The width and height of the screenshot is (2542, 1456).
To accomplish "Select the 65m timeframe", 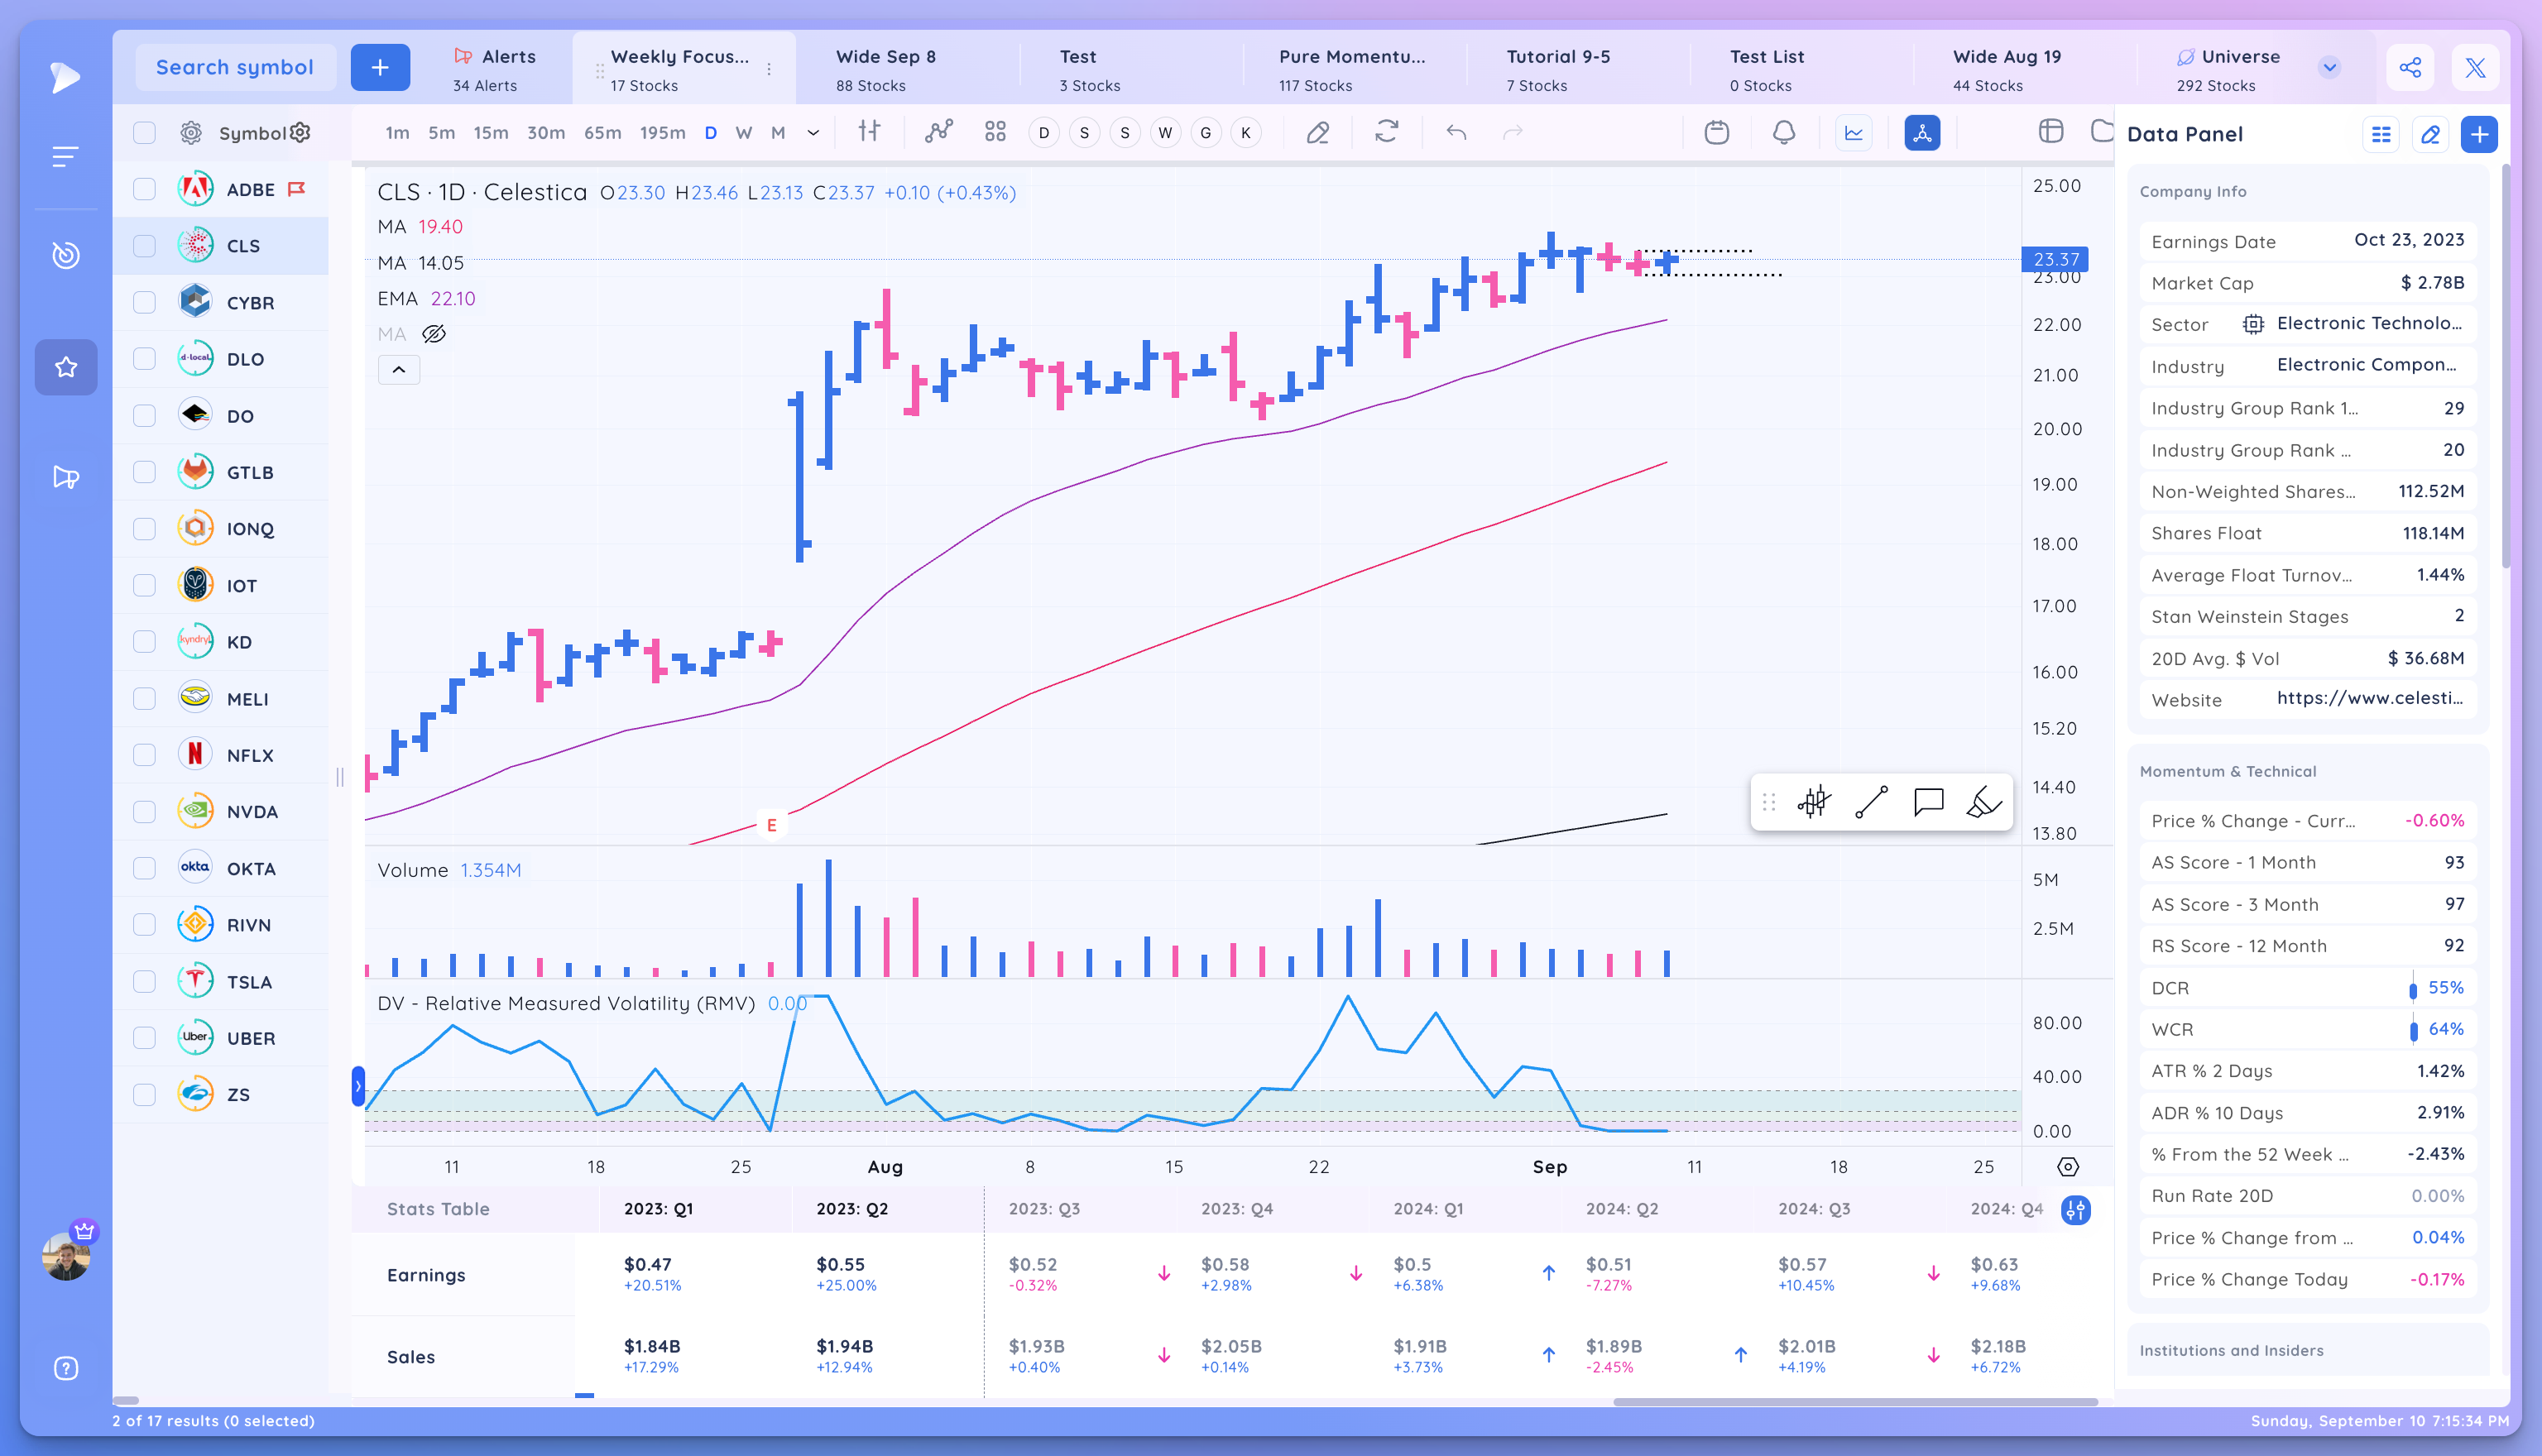I will click(x=602, y=132).
